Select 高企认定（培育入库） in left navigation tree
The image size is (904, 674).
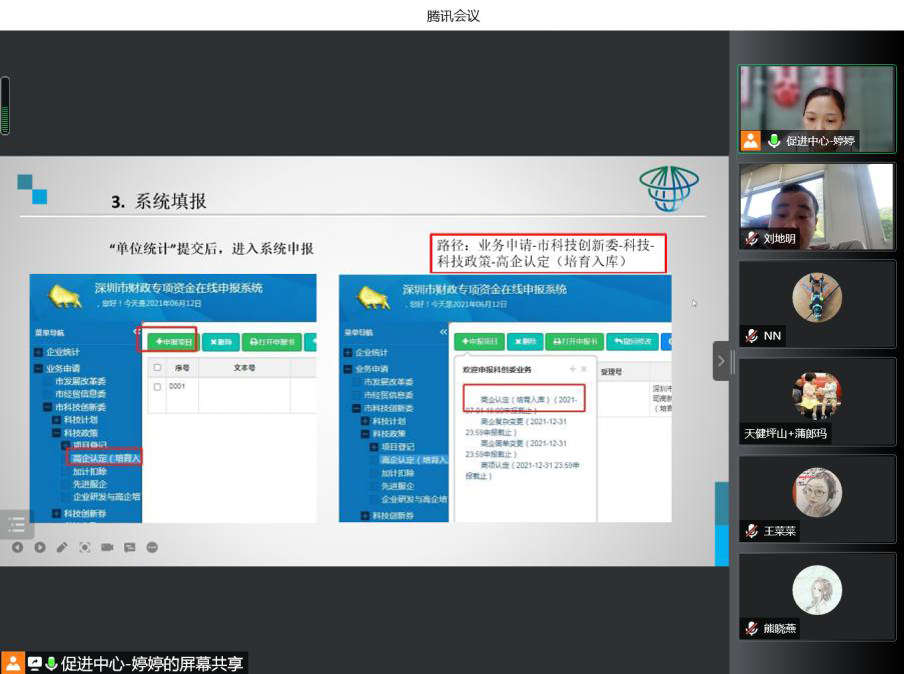coord(107,458)
